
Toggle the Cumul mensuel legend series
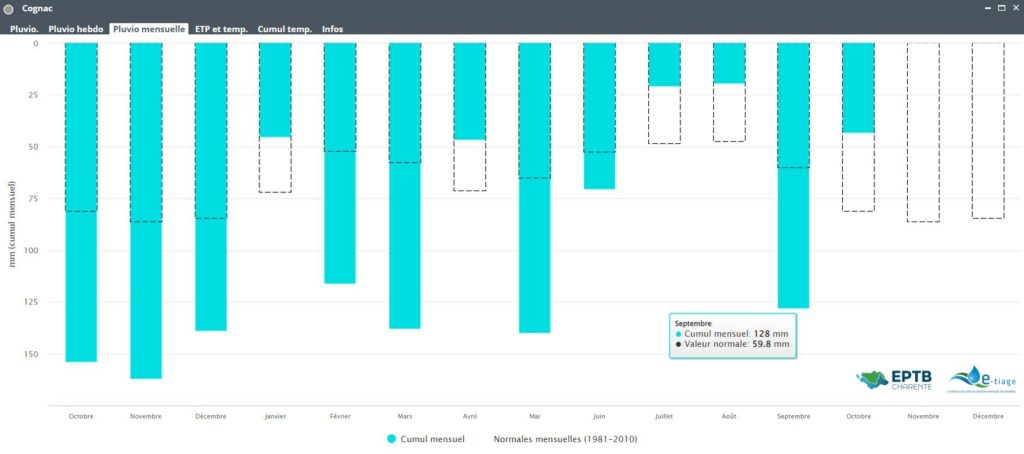click(x=427, y=439)
